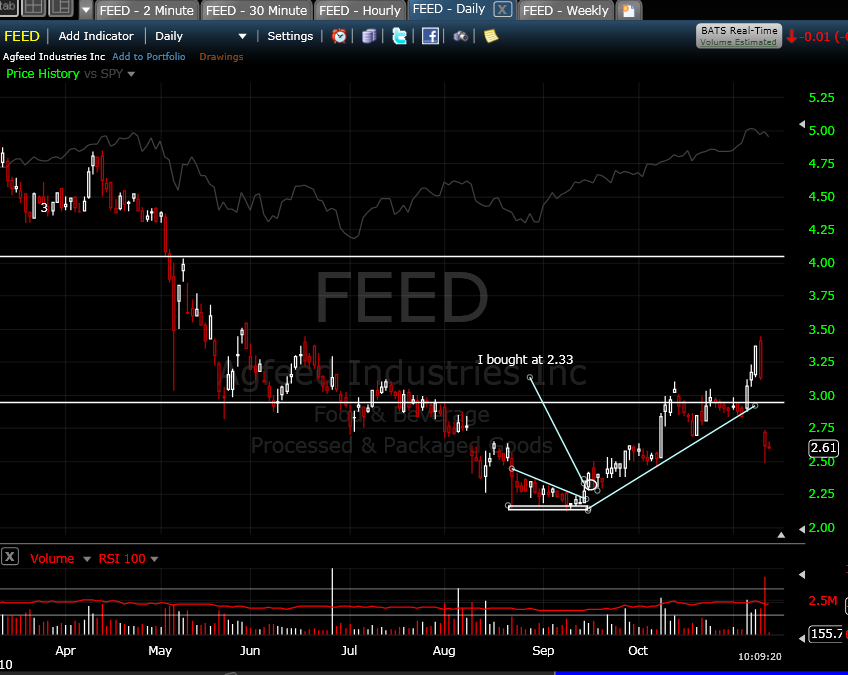The width and height of the screenshot is (848, 675).
Task: Expand the Volume indicator dropdown
Action: pyautogui.click(x=87, y=559)
